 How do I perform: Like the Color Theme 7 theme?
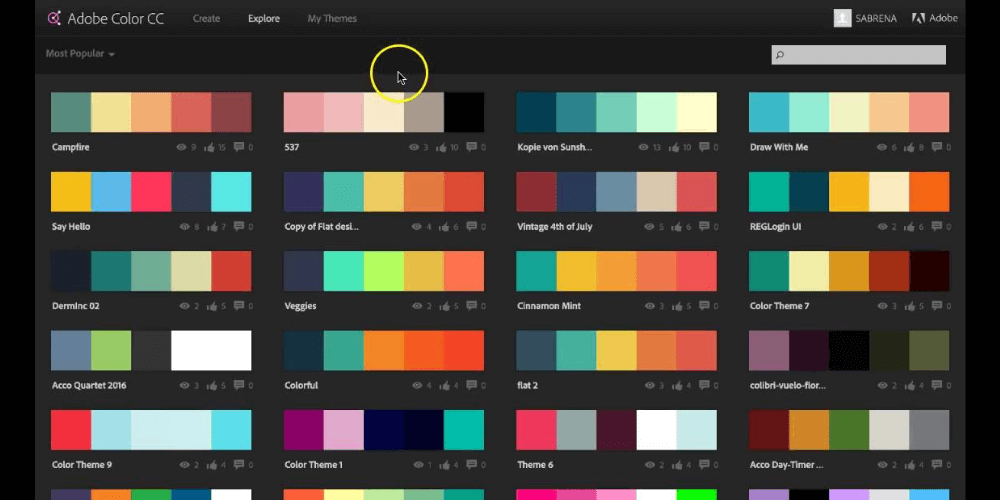[x=911, y=306]
